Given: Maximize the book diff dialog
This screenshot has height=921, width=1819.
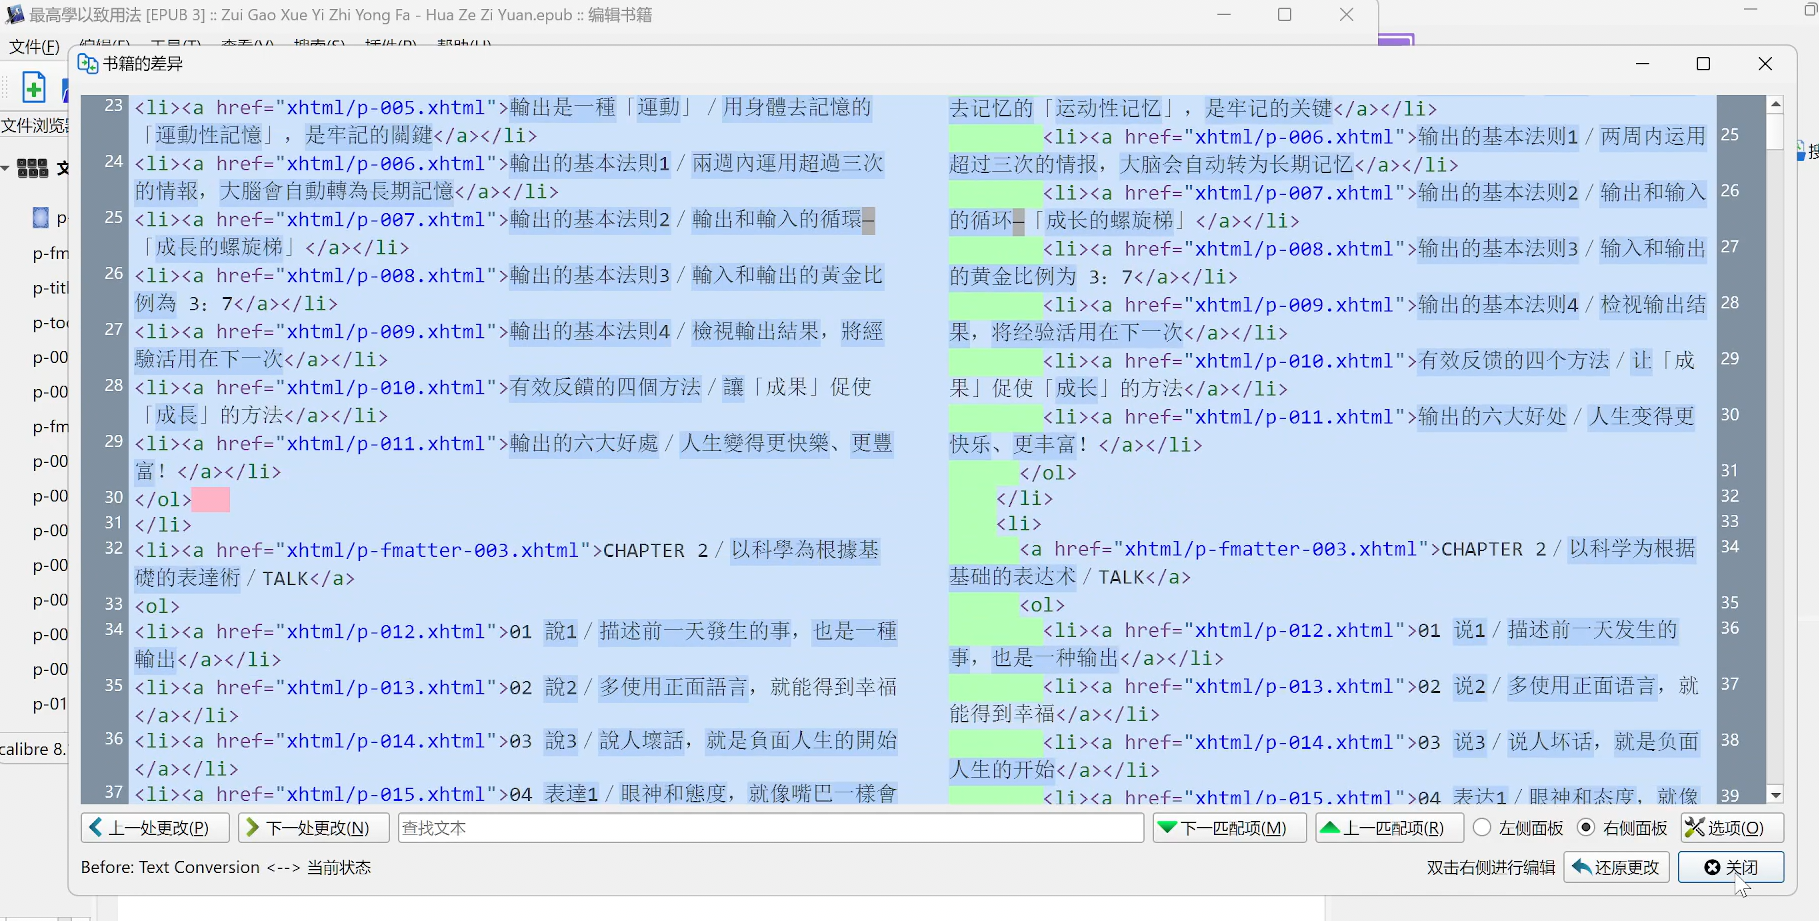Looking at the screenshot, I should 1703,64.
